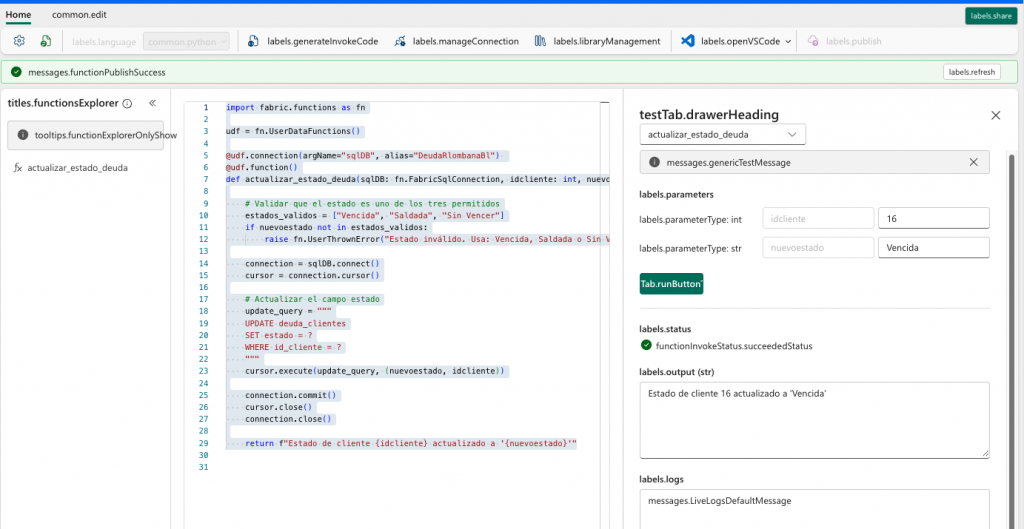1024x529 pixels.
Task: Click the VS Code icon labels.openVSCode
Action: (x=688, y=41)
